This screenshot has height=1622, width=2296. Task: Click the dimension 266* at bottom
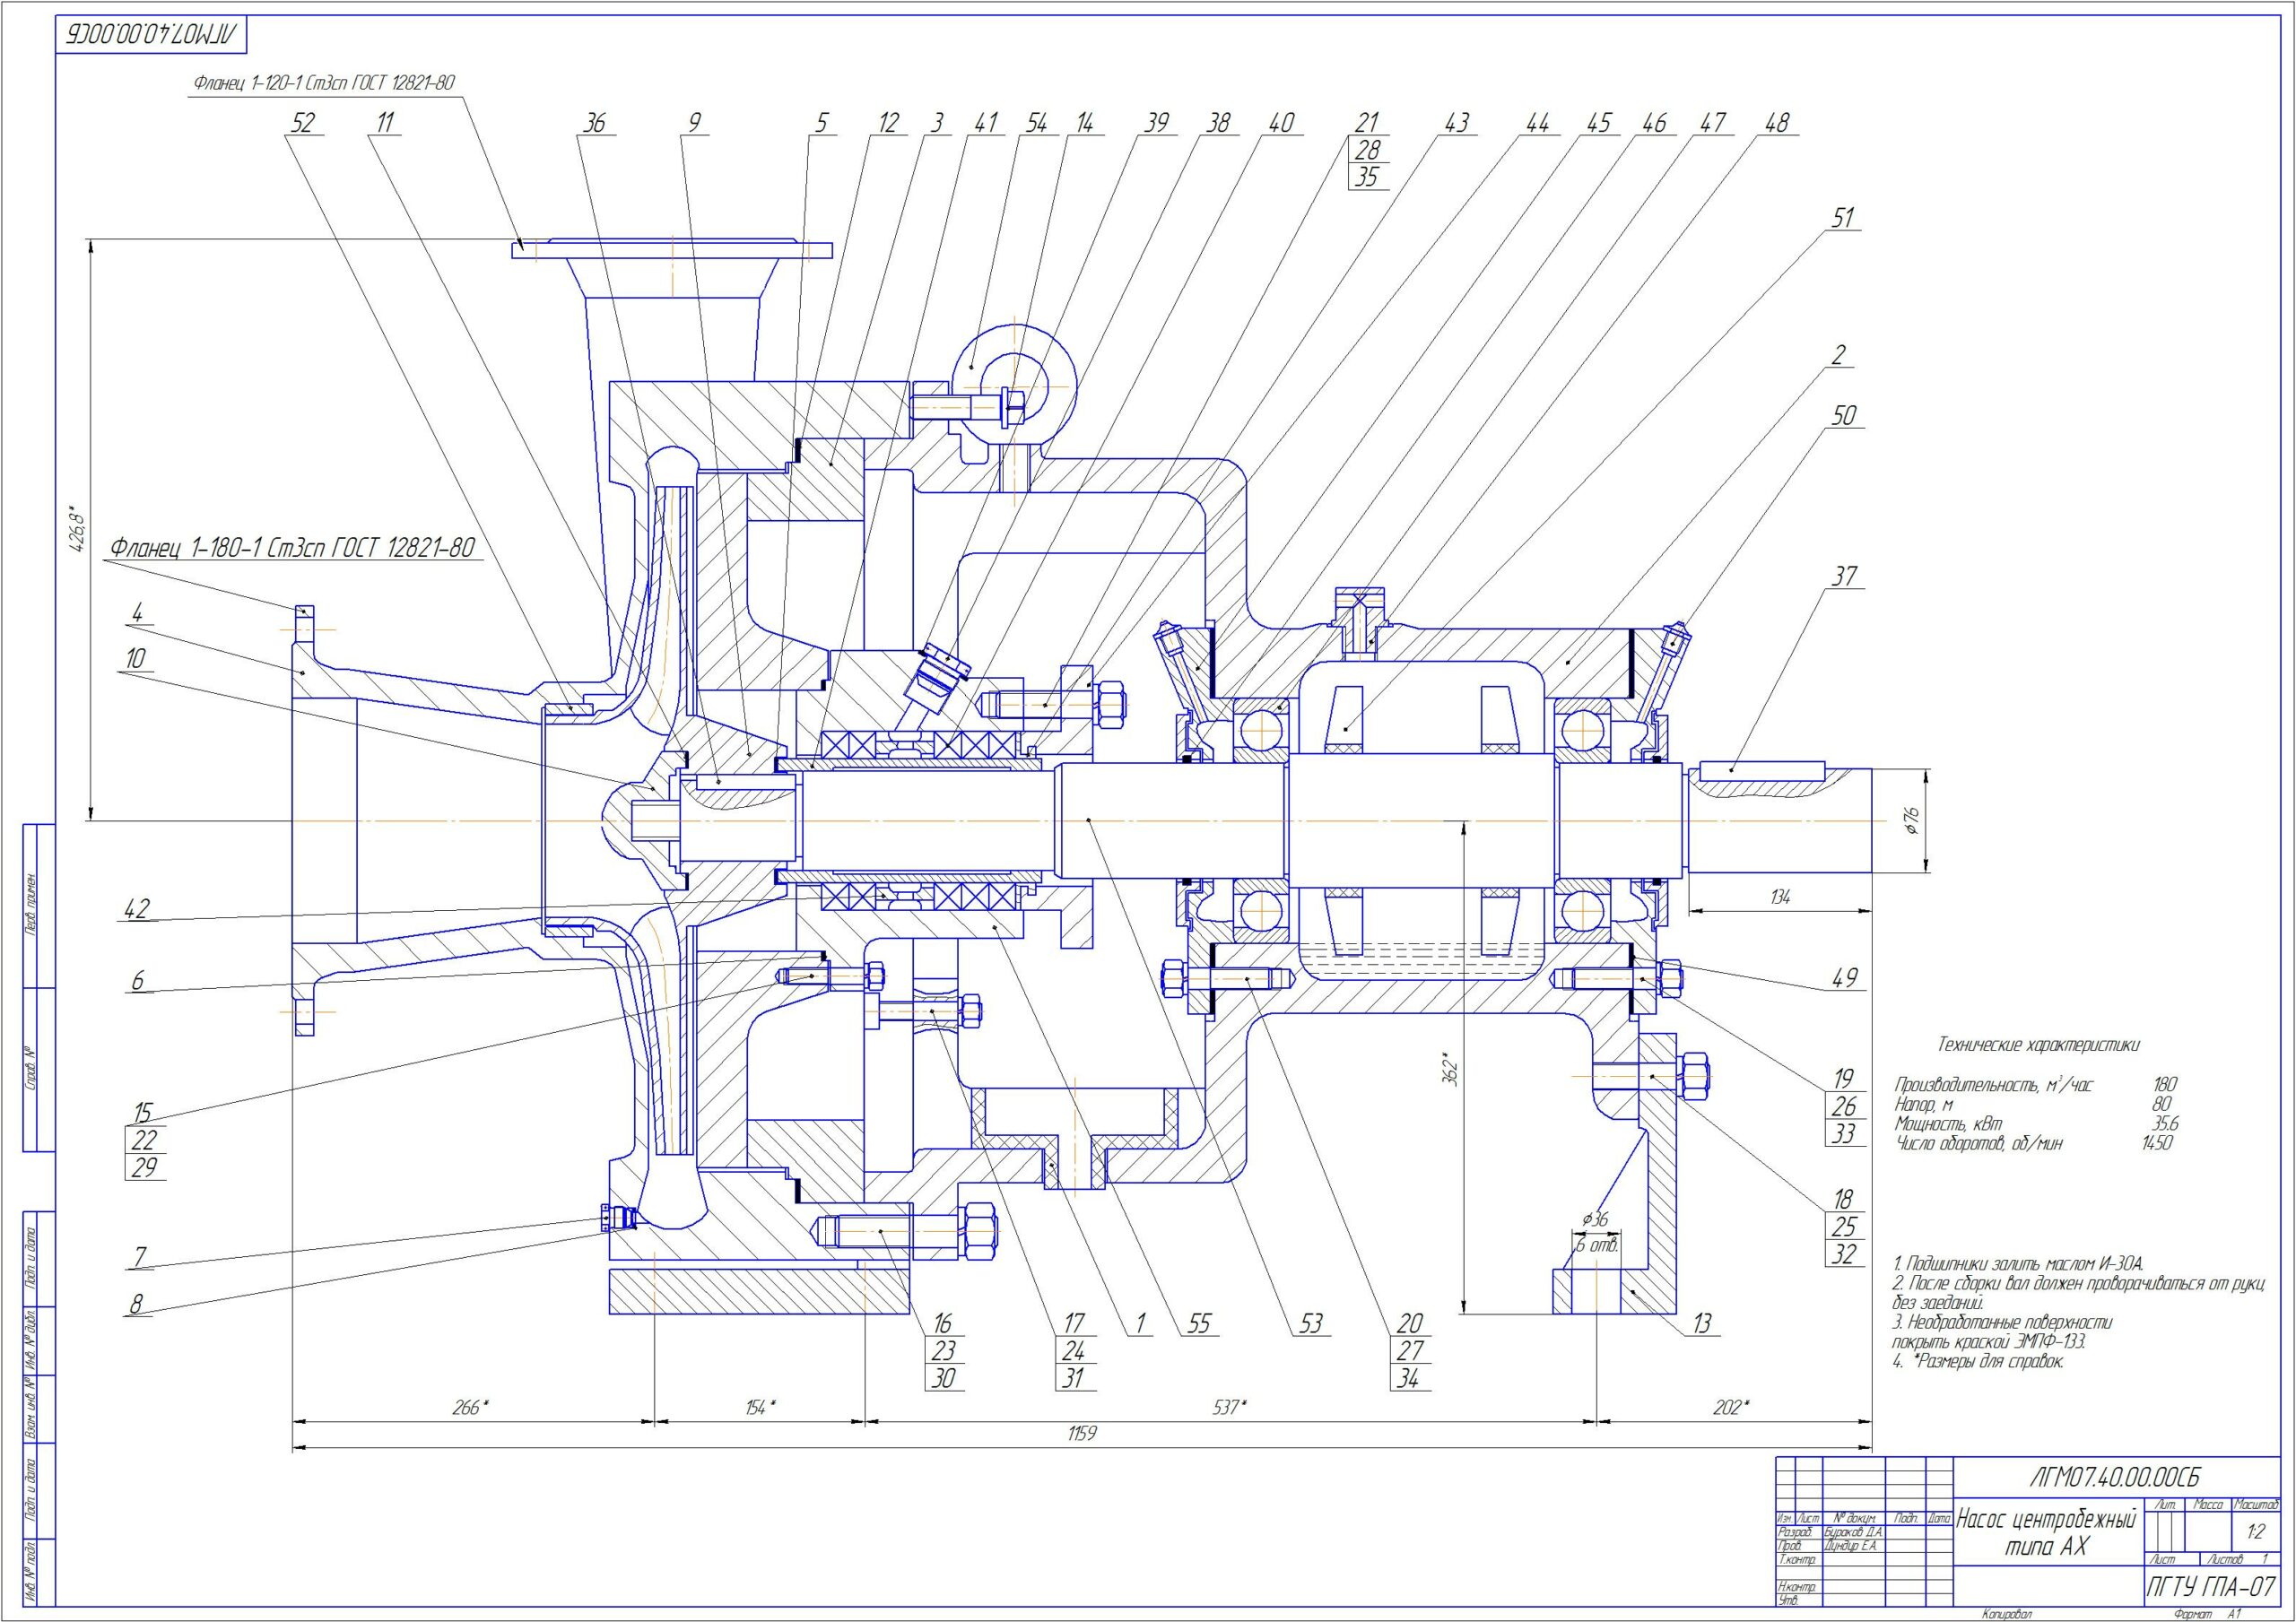[470, 1407]
